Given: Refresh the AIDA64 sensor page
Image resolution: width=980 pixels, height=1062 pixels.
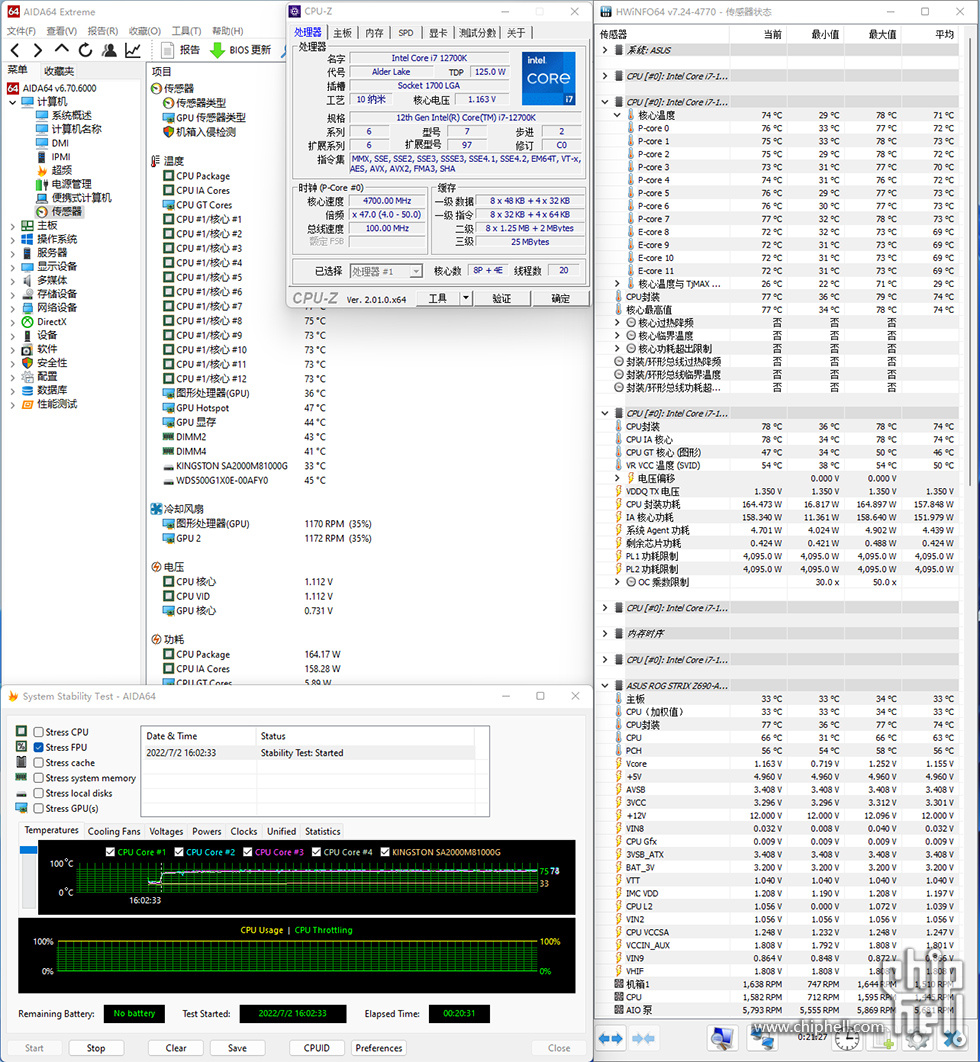Looking at the screenshot, I should pos(85,49).
